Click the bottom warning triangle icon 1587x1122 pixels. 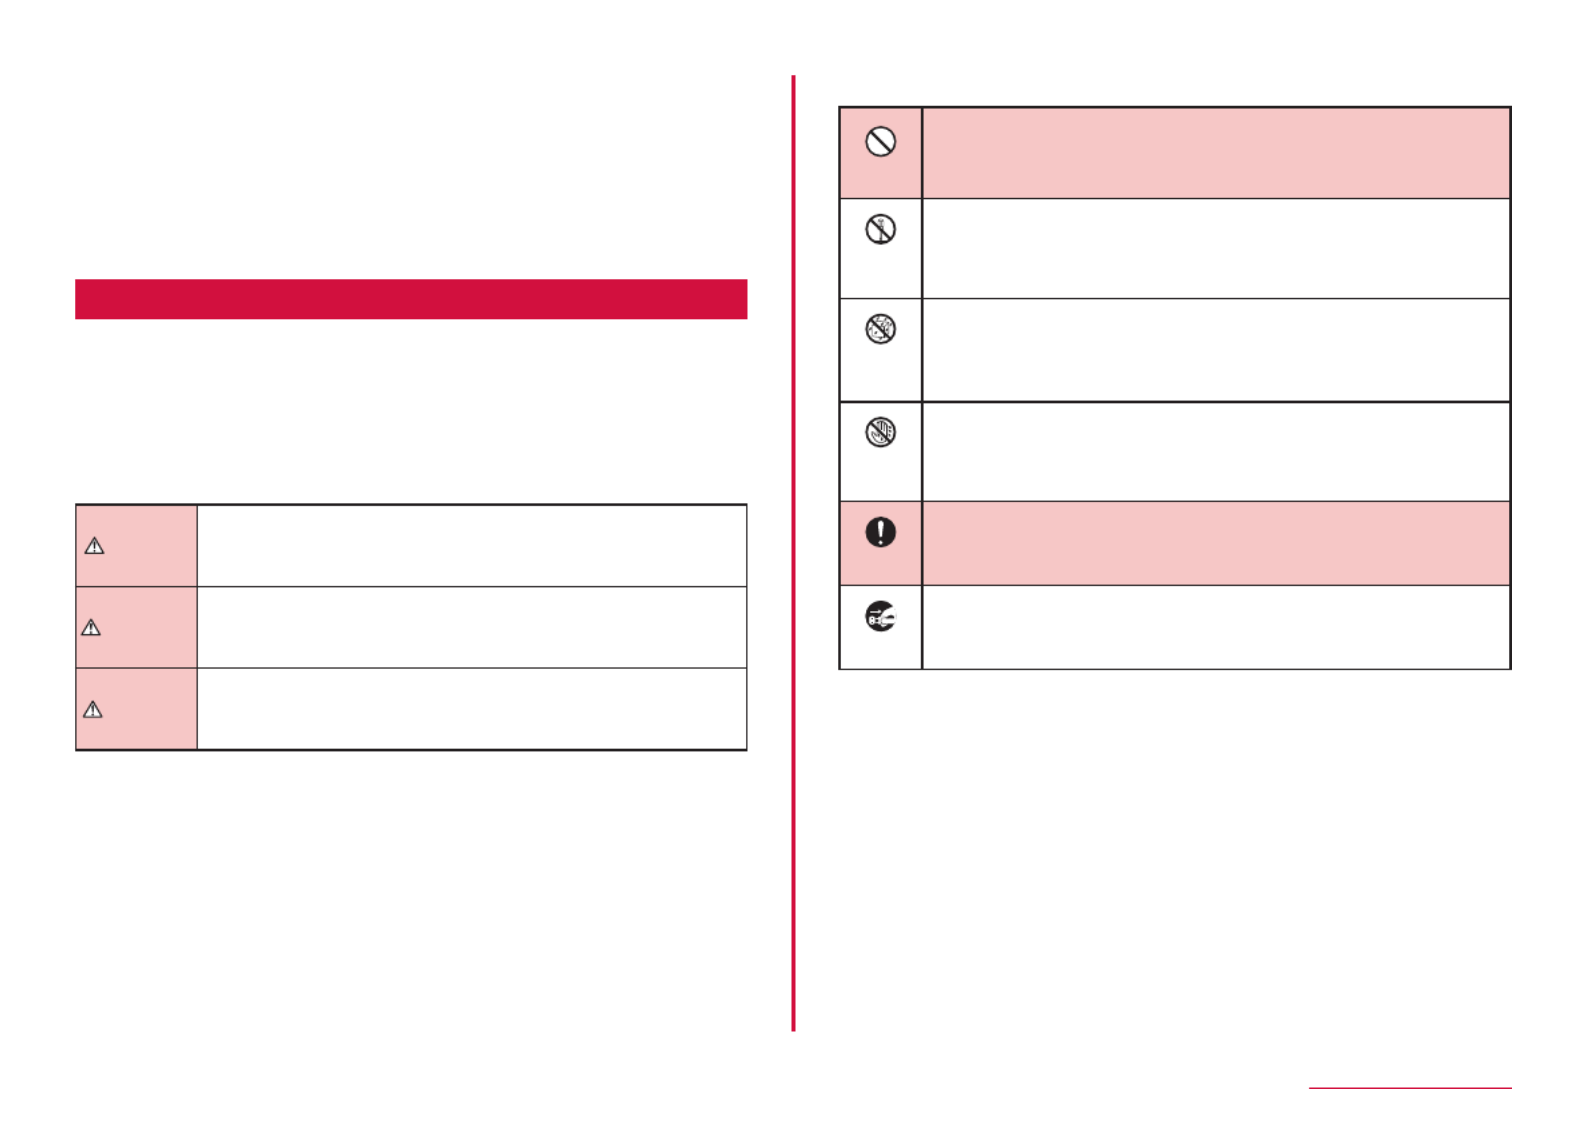coord(93,710)
